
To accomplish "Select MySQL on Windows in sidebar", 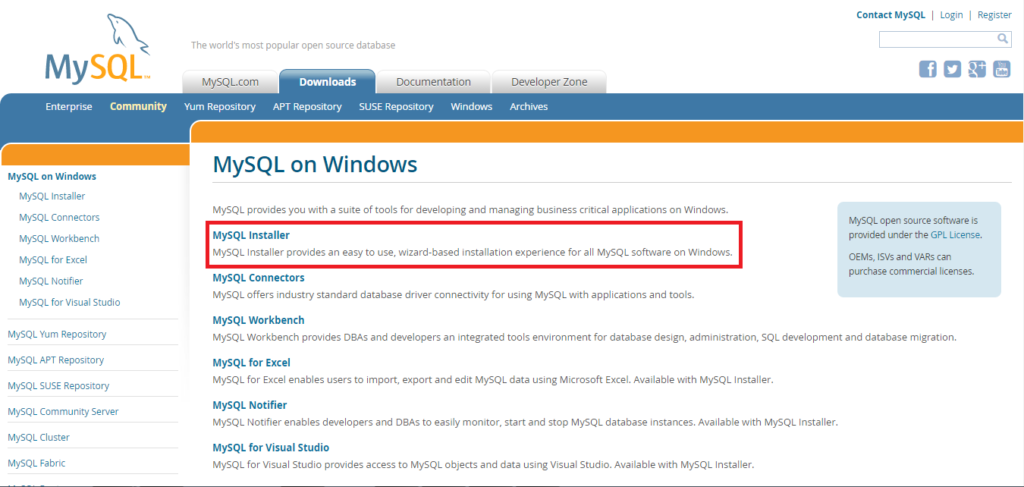I will click(x=52, y=176).
